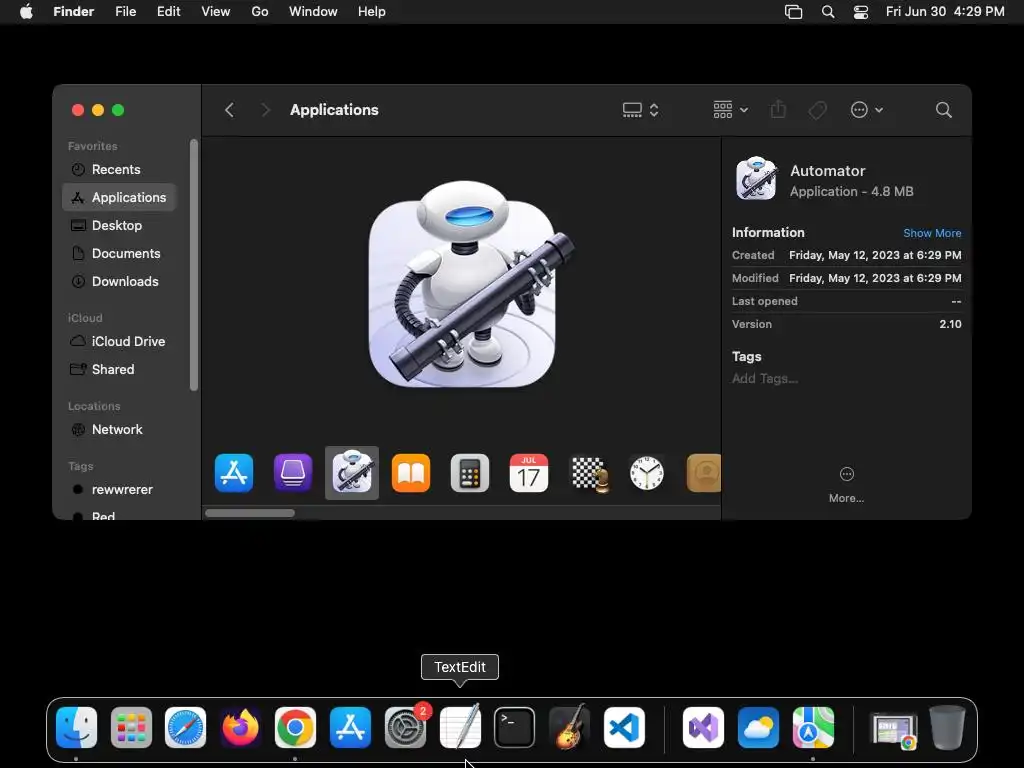
Task: Launch TextEdit from the Dock
Action: (460, 726)
